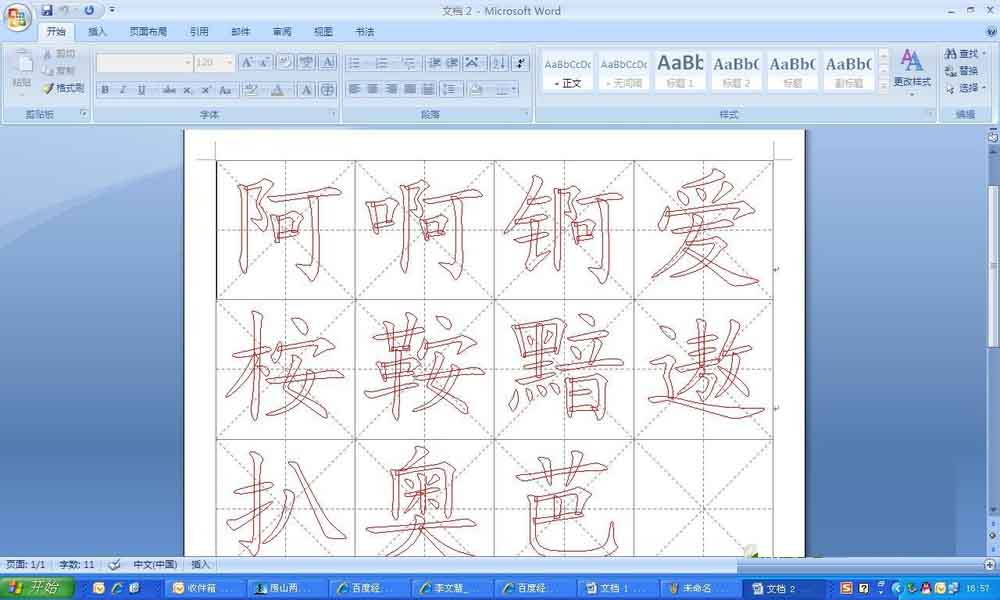Click the decrease indent icon
The height and width of the screenshot is (600, 1000).
(x=434, y=62)
